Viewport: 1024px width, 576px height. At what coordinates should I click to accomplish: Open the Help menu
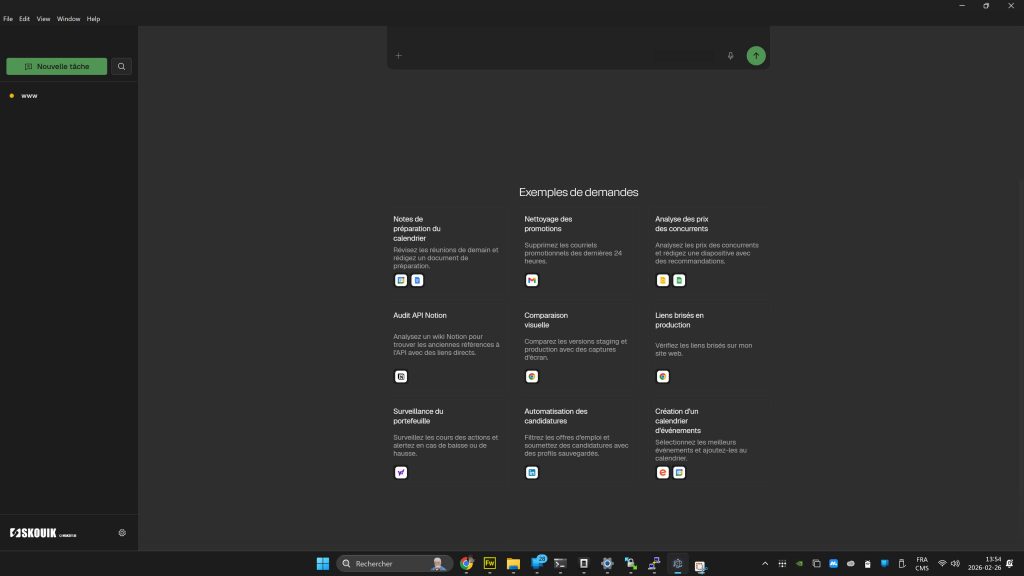pyautogui.click(x=93, y=19)
